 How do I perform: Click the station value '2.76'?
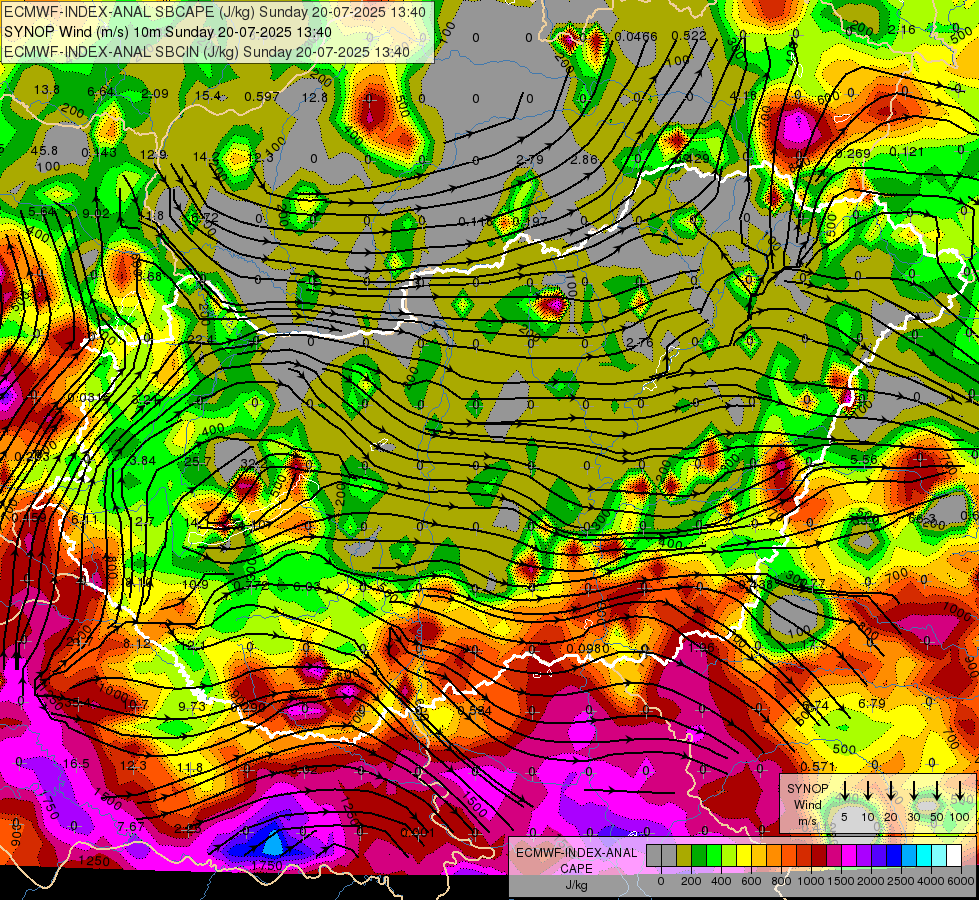point(639,342)
